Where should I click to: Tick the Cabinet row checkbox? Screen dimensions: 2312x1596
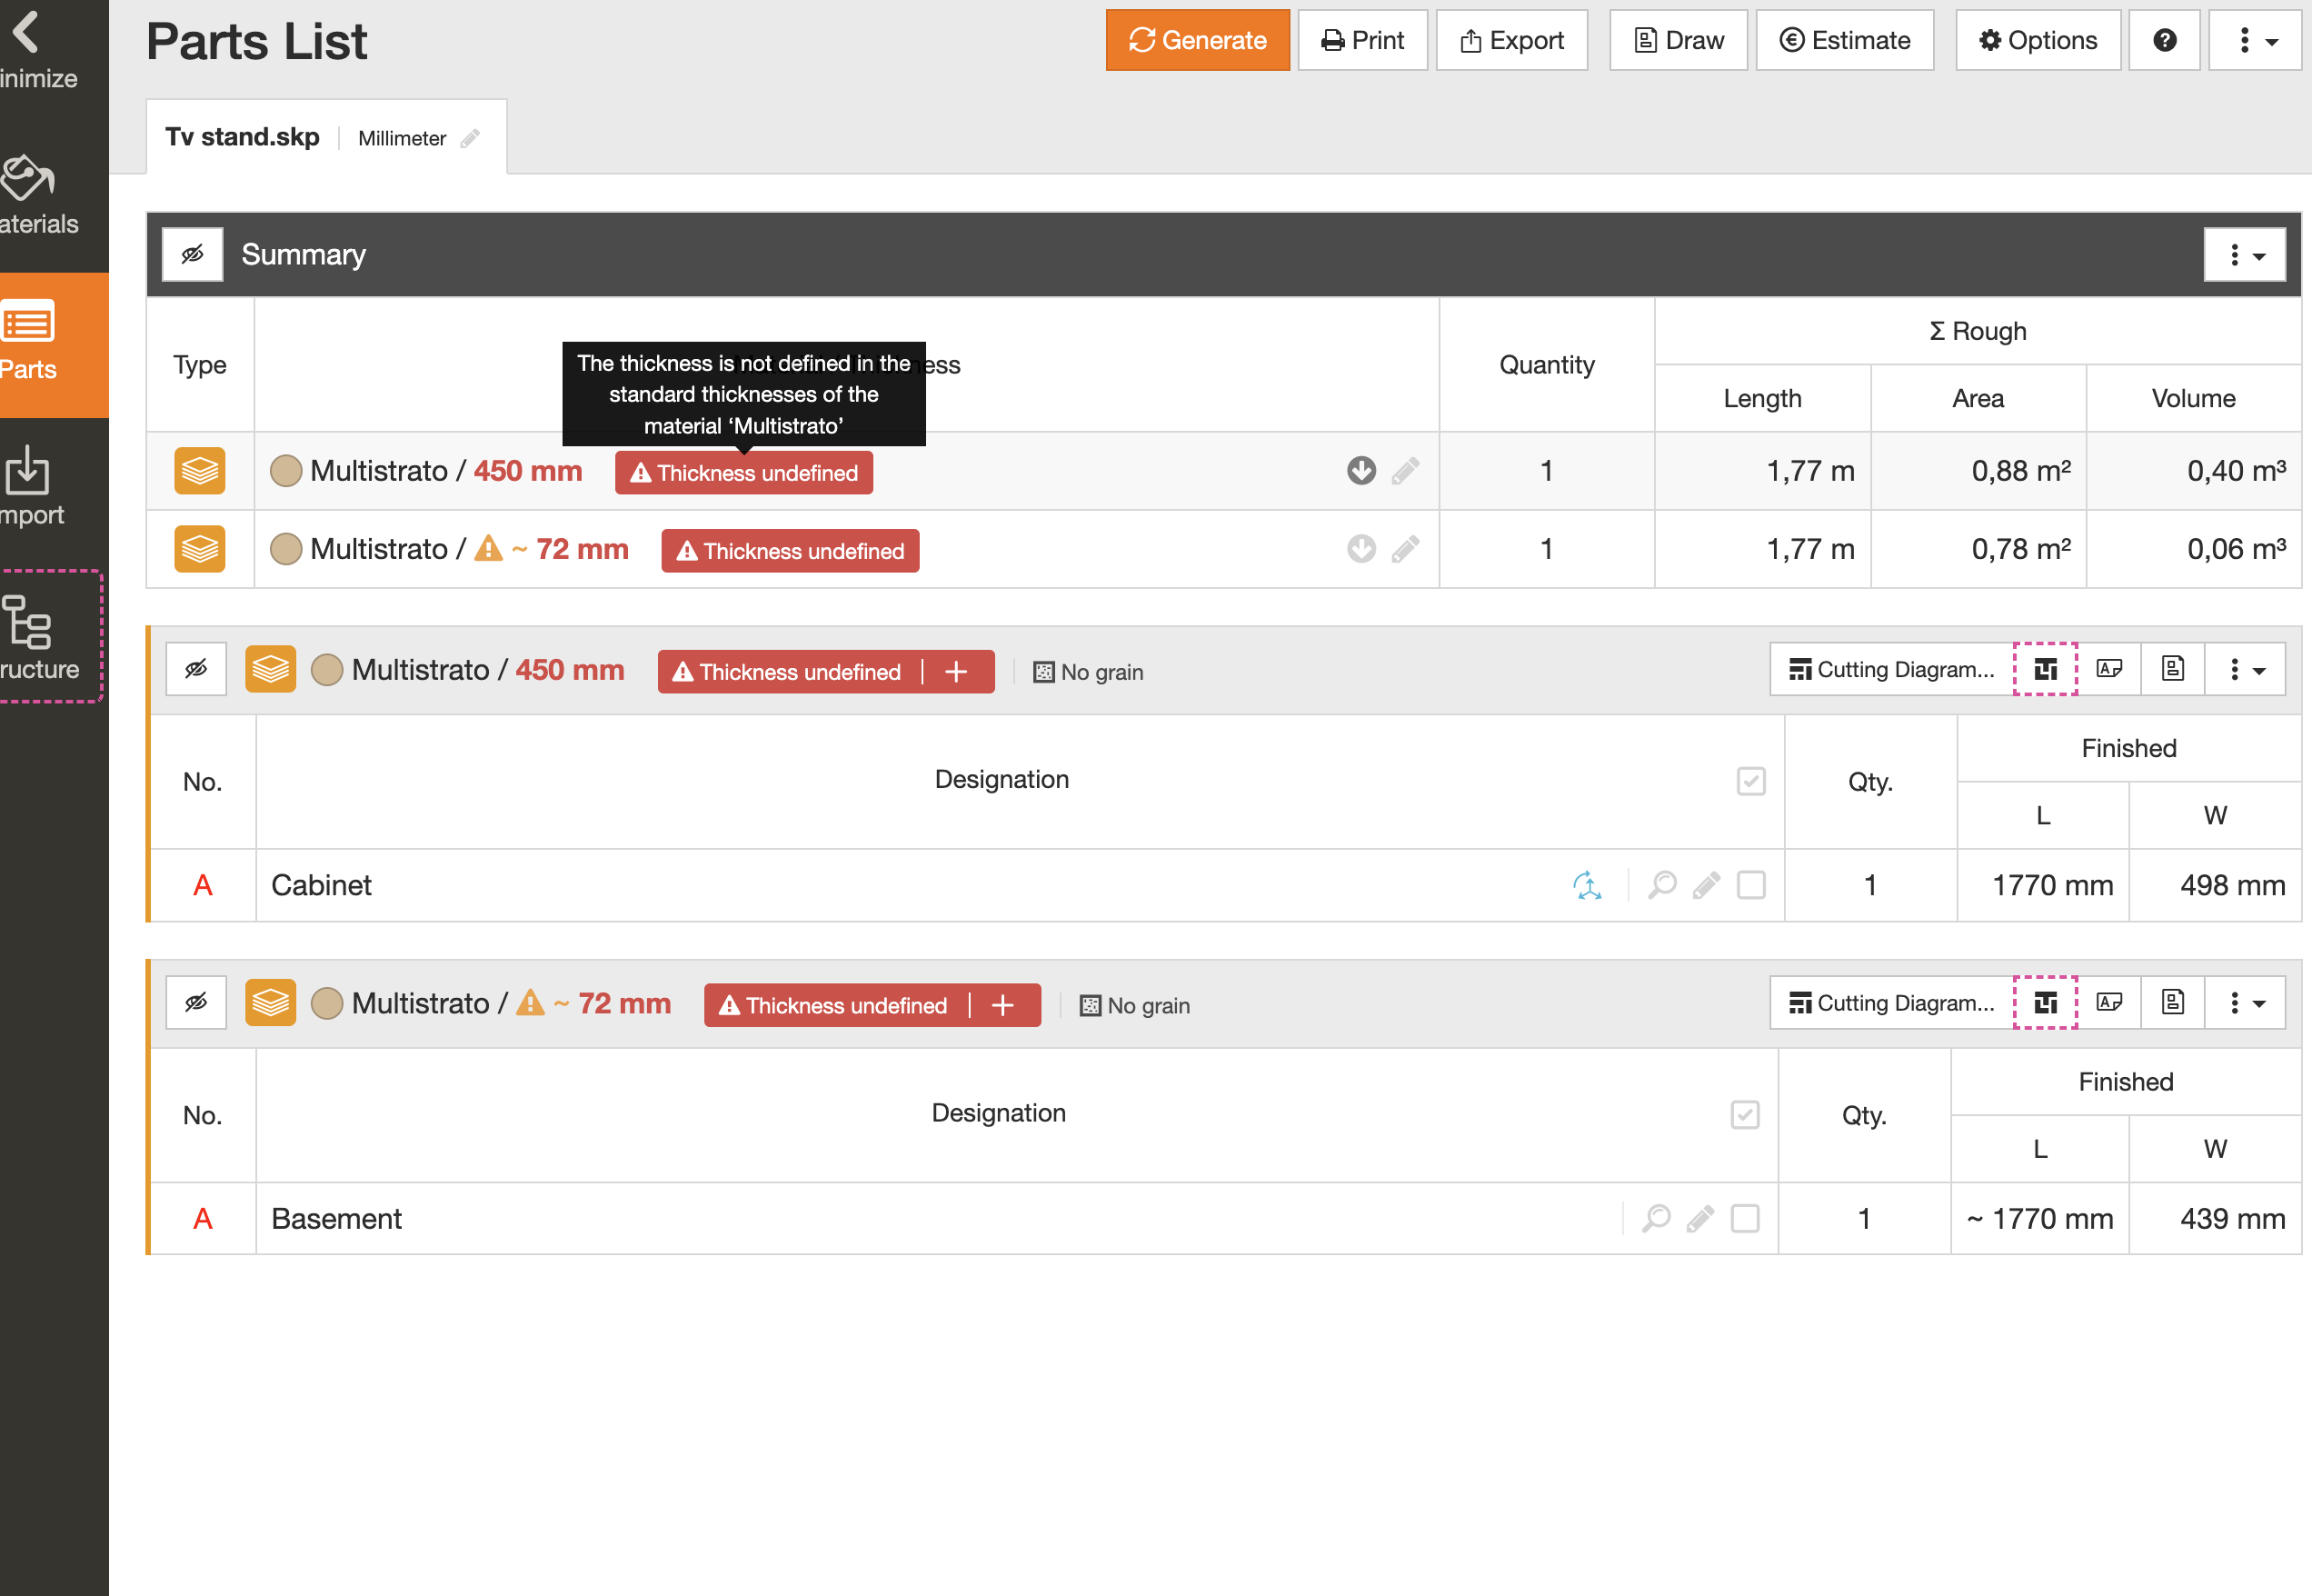click(1751, 885)
